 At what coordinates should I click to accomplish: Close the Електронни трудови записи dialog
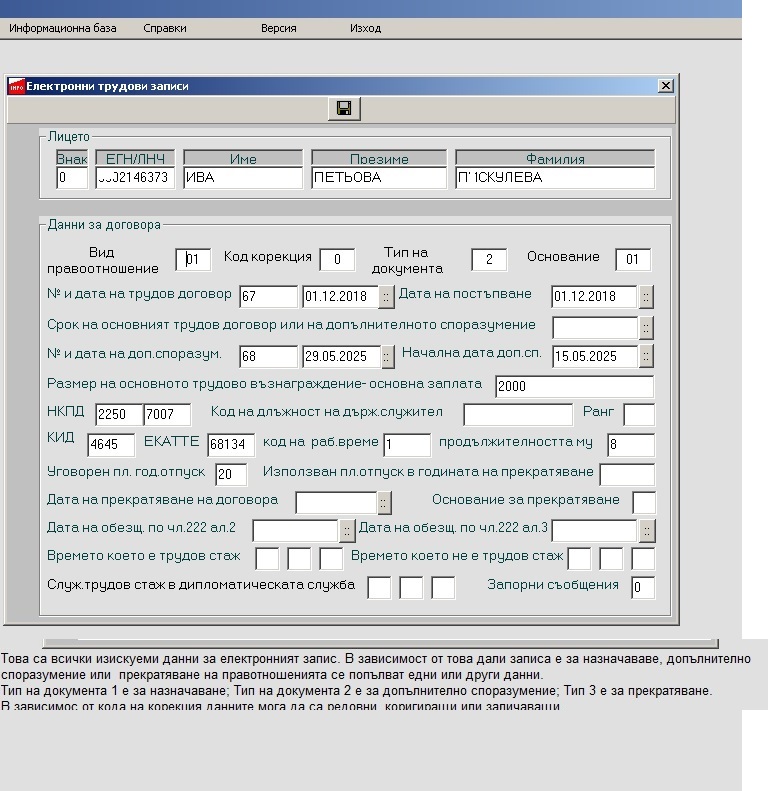(666, 86)
